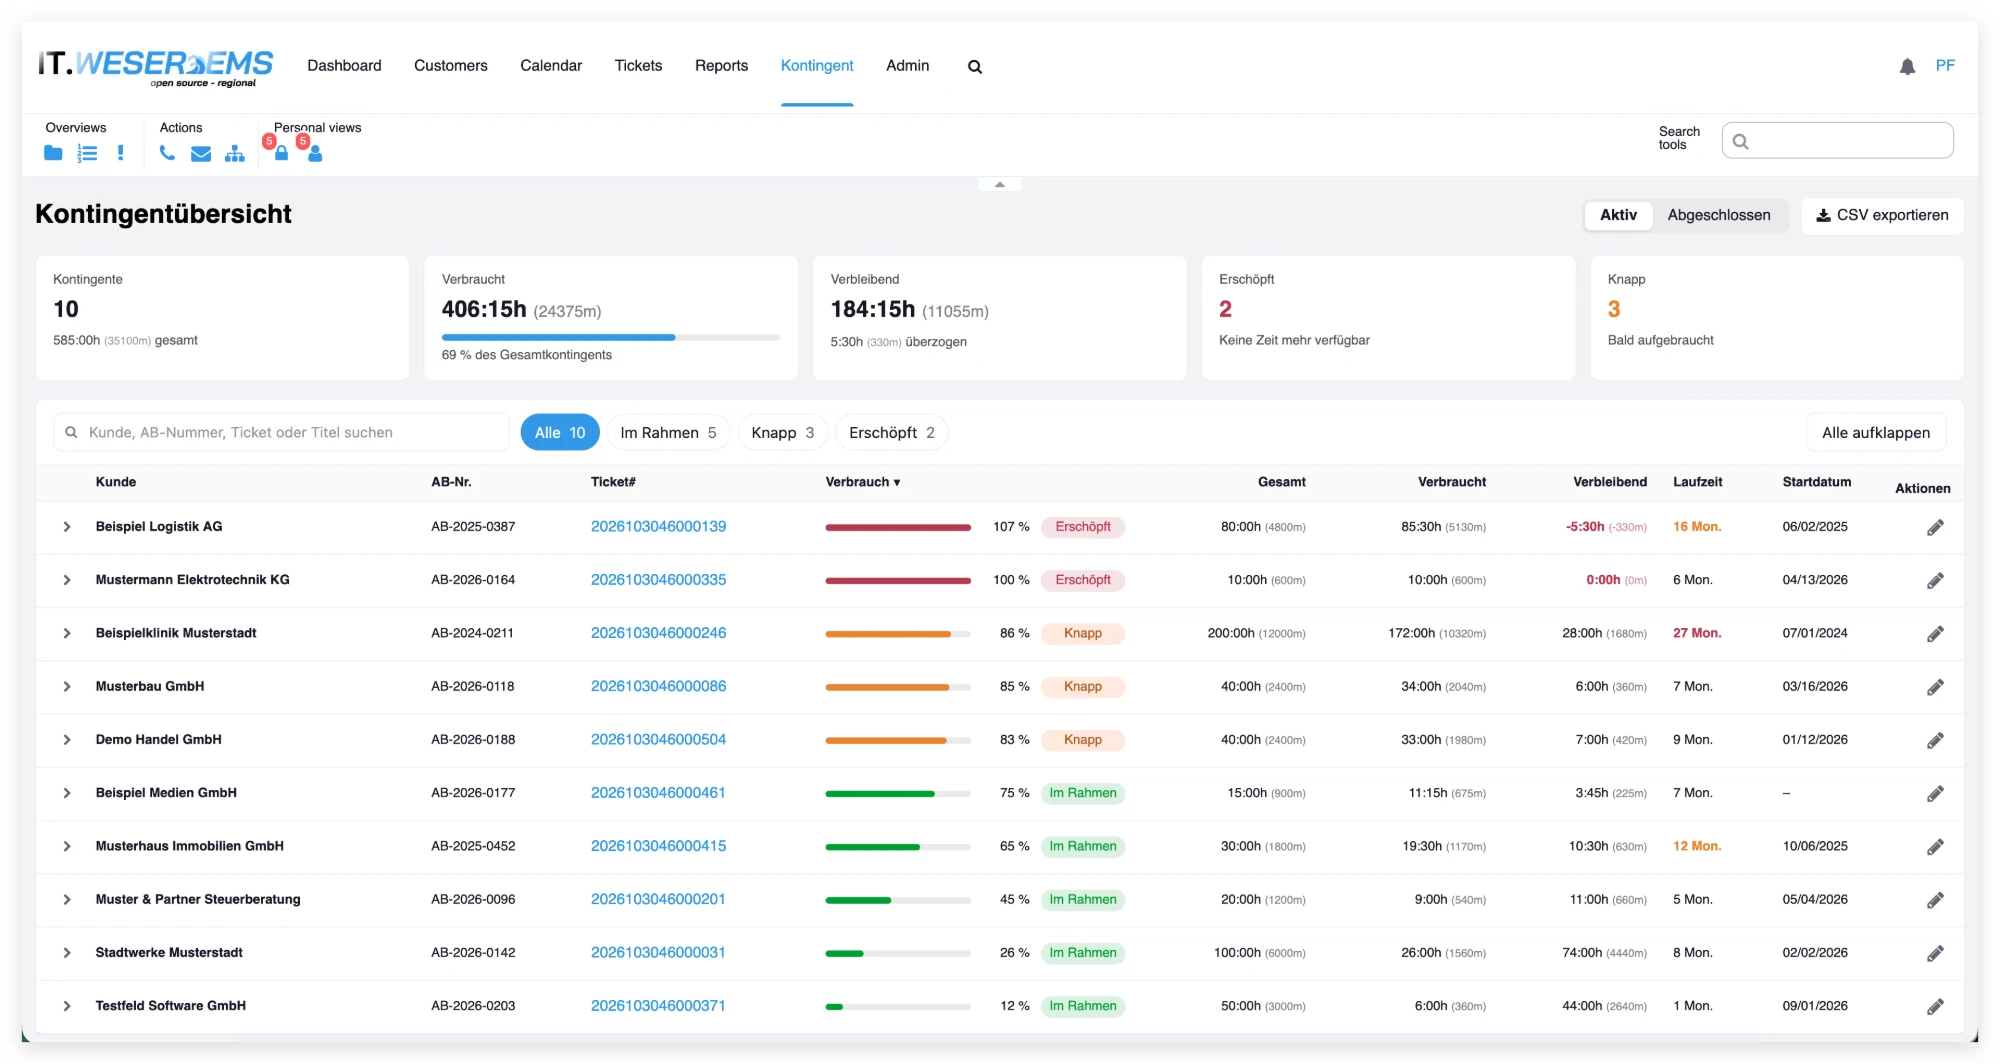This screenshot has height=1064, width=2000.
Task: Click the envelope icon under Actions
Action: (x=201, y=153)
